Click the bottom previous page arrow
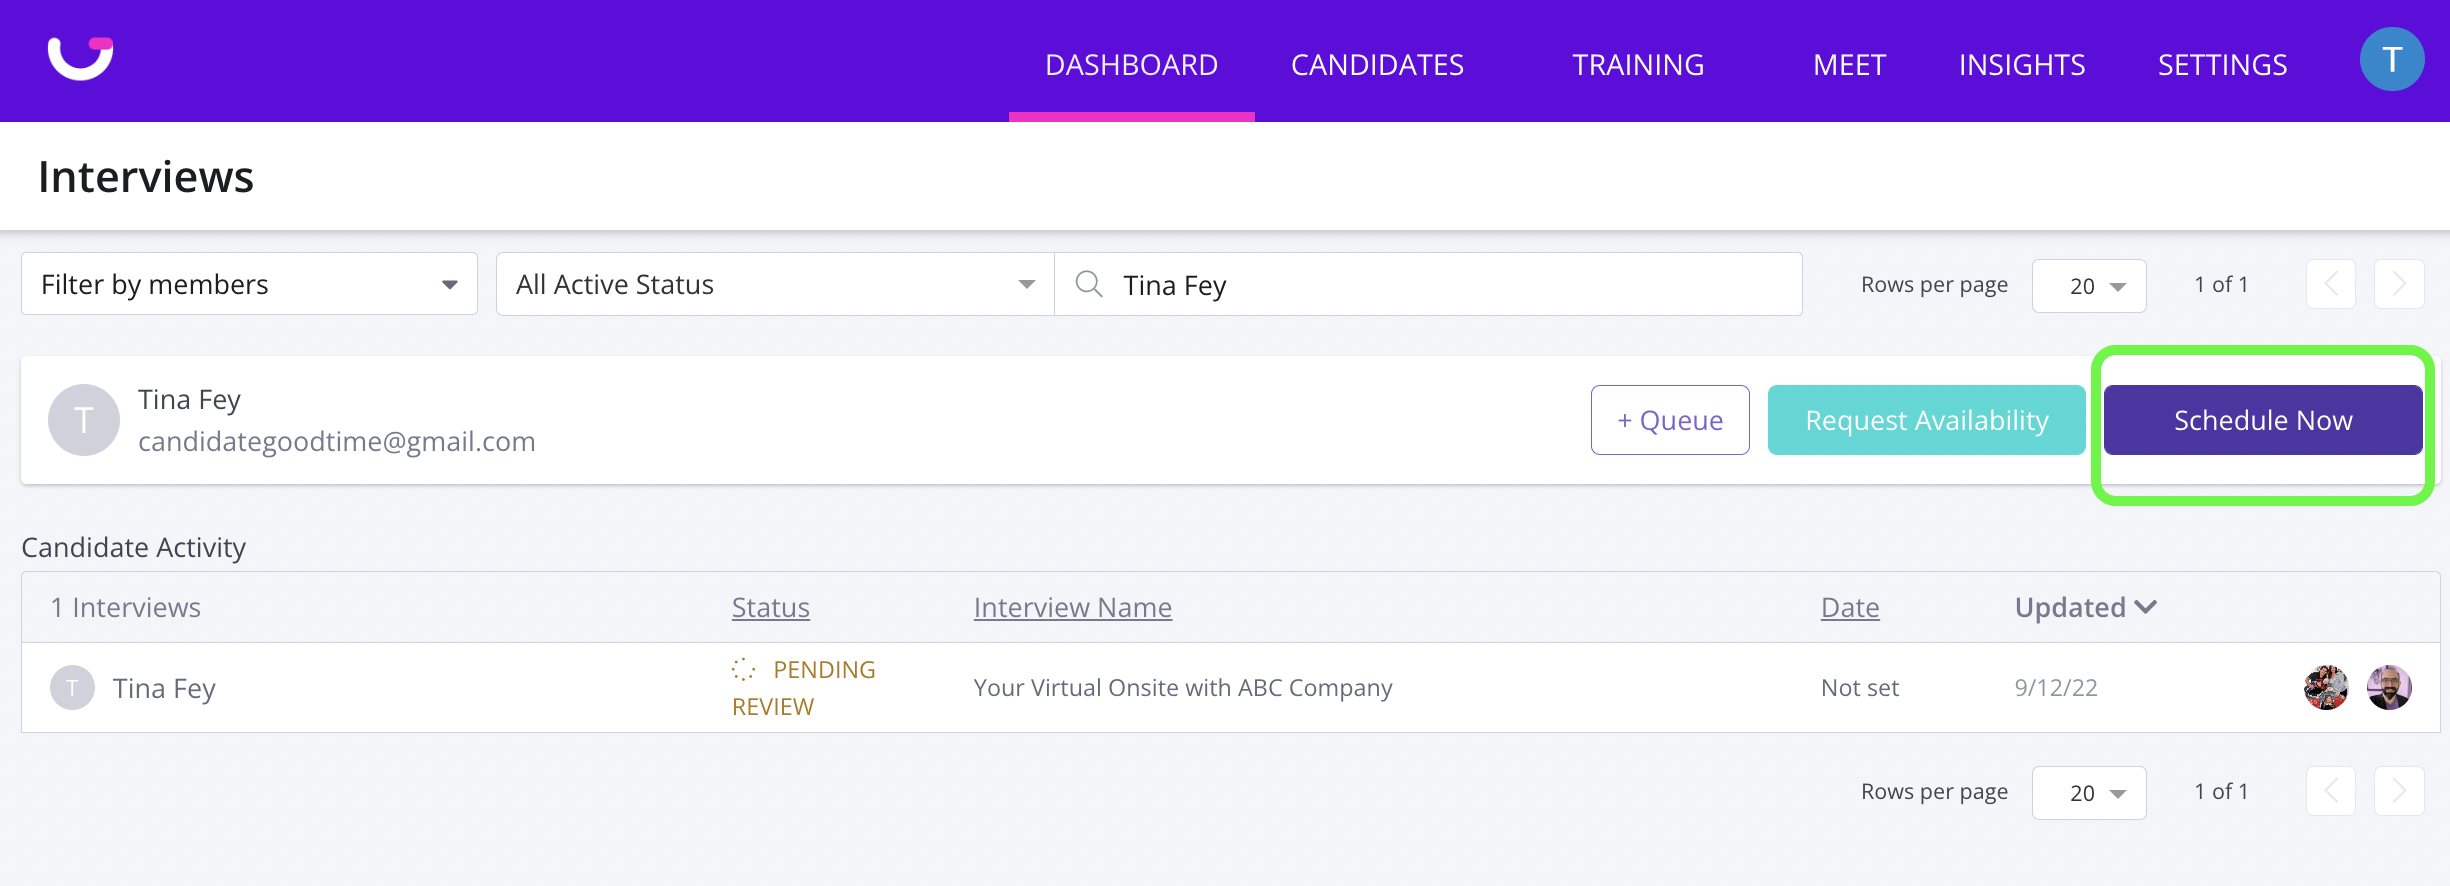The width and height of the screenshot is (2450, 886). [x=2331, y=792]
